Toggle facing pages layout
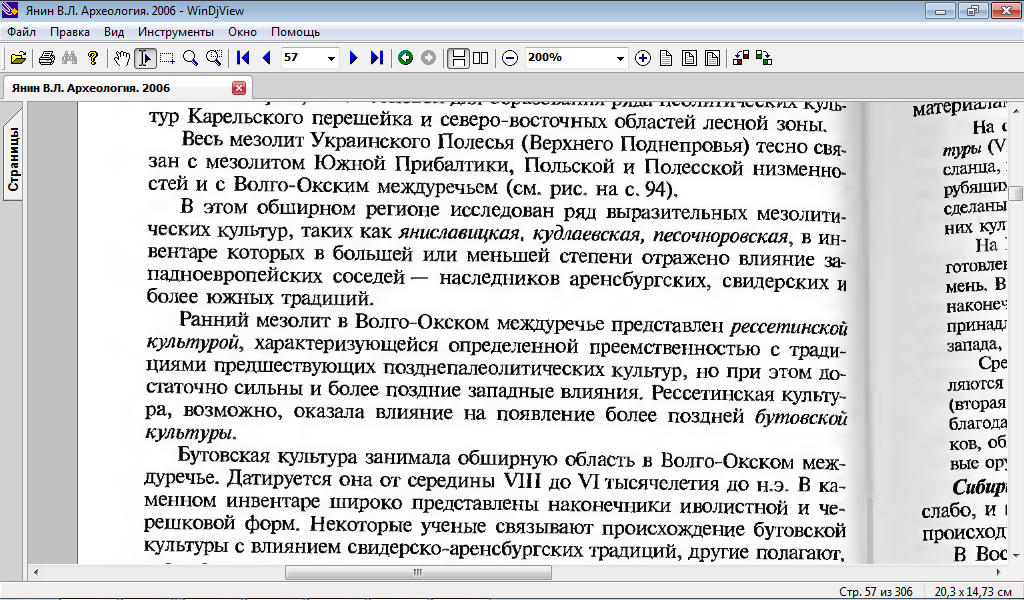 tap(481, 58)
